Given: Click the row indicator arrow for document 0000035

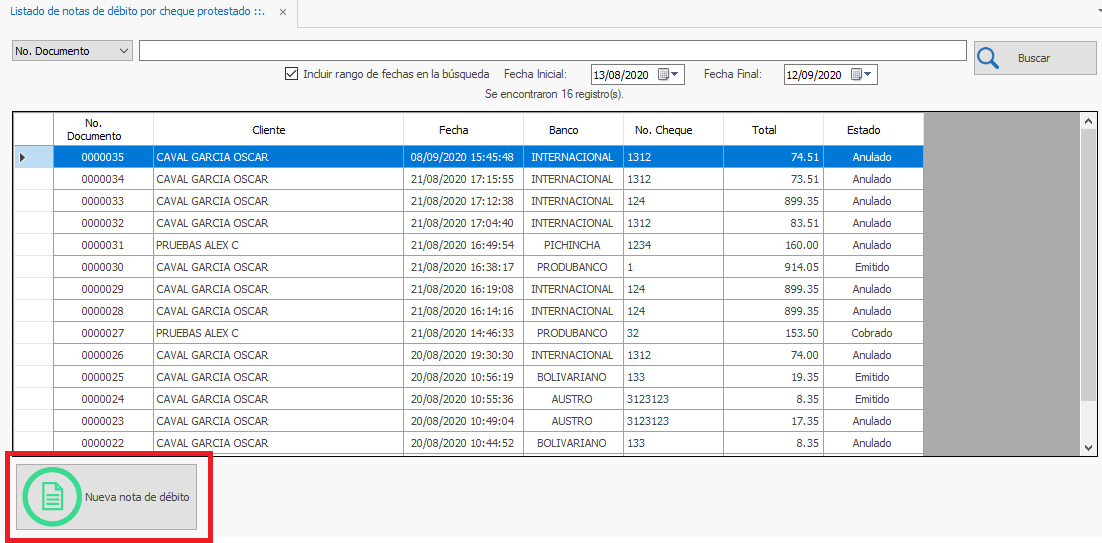Looking at the screenshot, I should click(23, 157).
